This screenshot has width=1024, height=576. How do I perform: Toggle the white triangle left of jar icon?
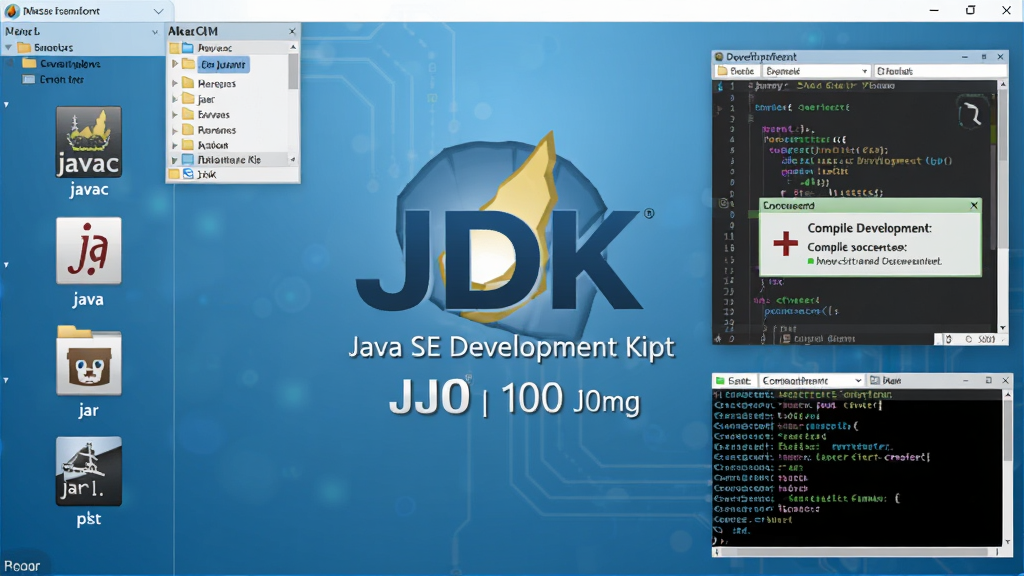coord(7,380)
